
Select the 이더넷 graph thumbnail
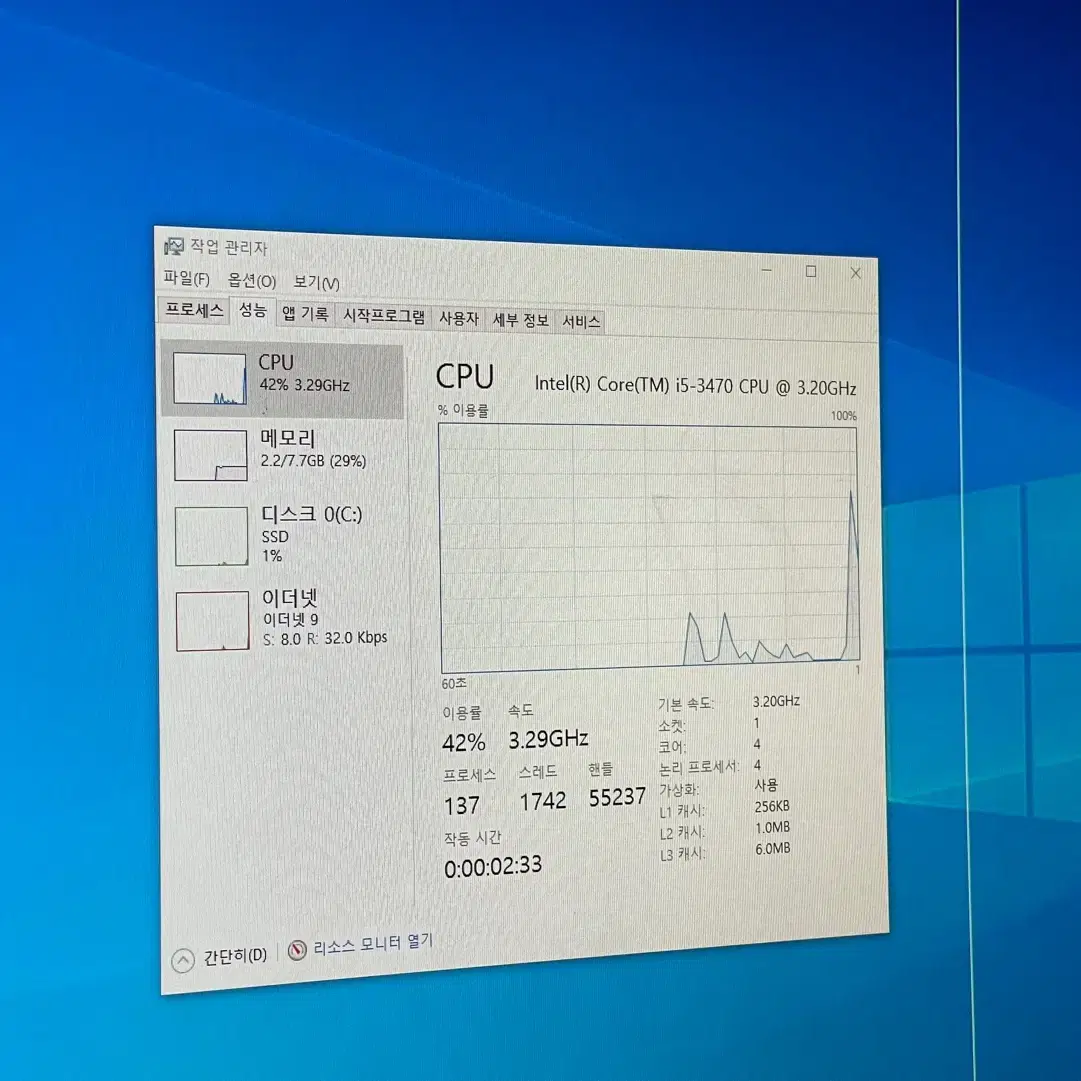pyautogui.click(x=212, y=620)
